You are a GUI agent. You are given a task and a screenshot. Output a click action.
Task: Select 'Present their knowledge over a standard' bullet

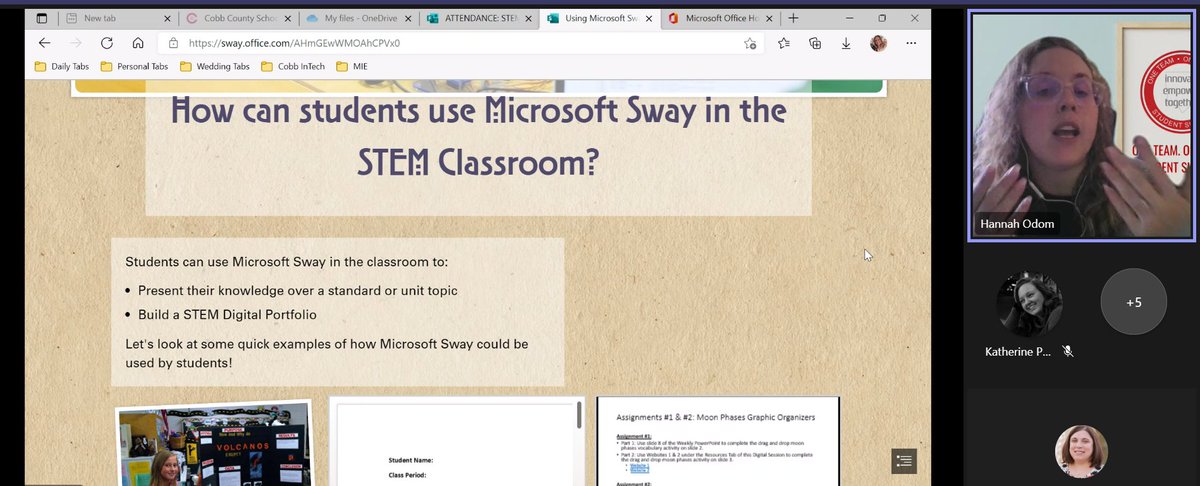click(299, 290)
